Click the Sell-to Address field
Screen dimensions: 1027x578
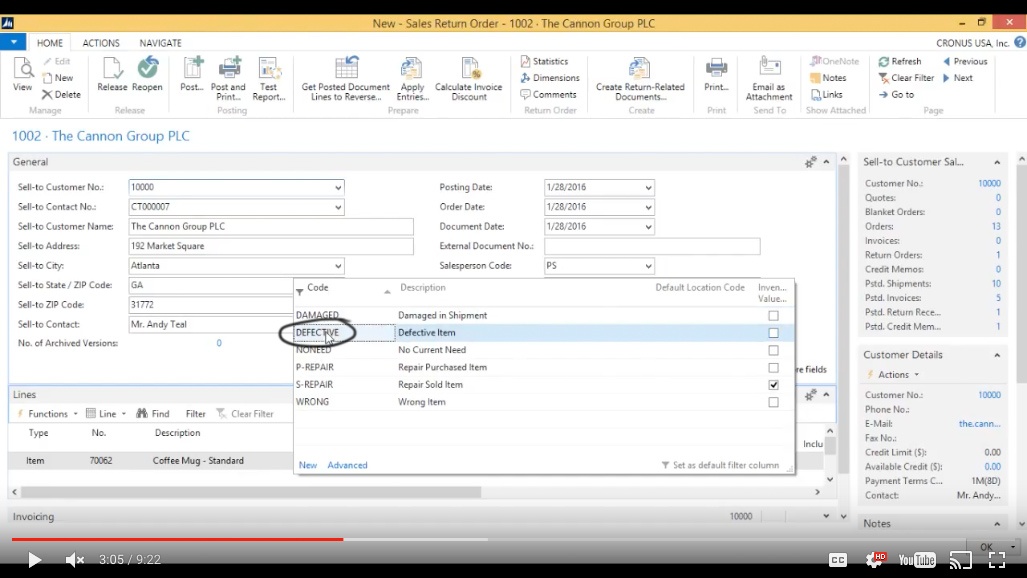271,246
